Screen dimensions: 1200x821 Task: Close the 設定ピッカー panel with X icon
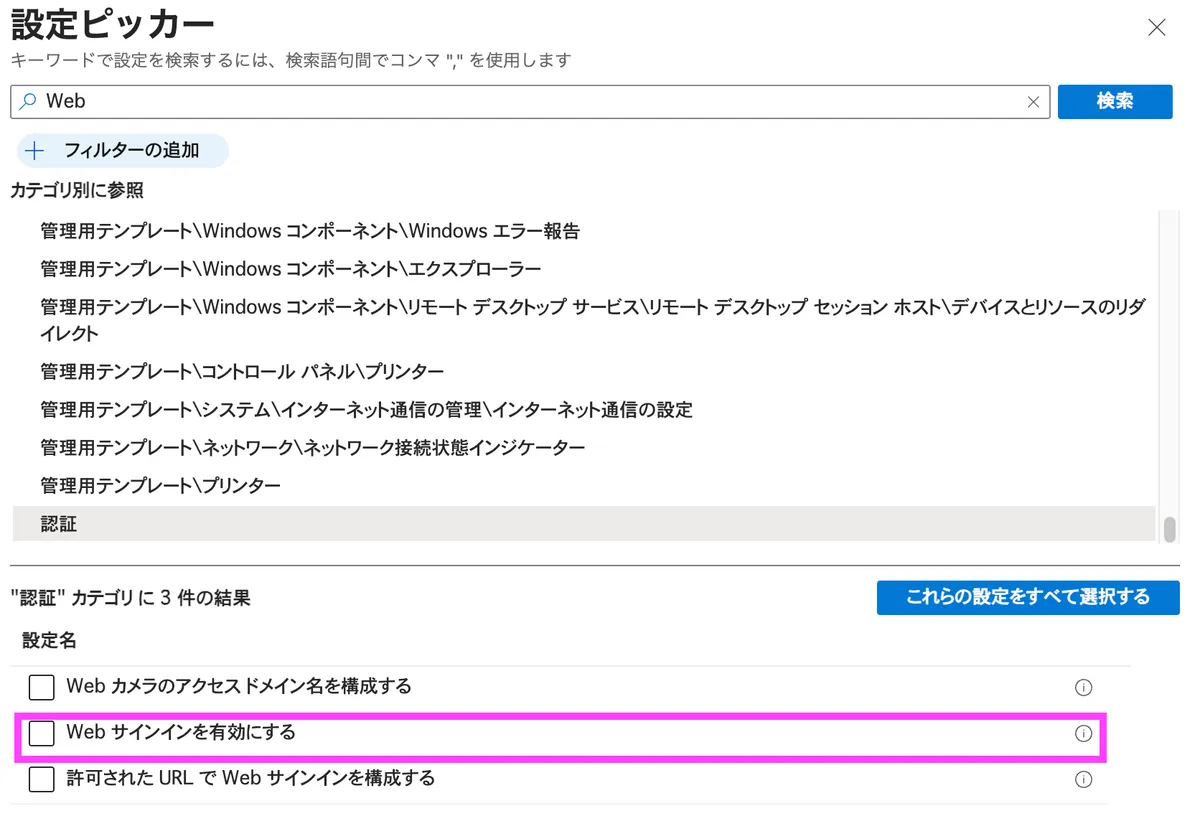(1157, 28)
